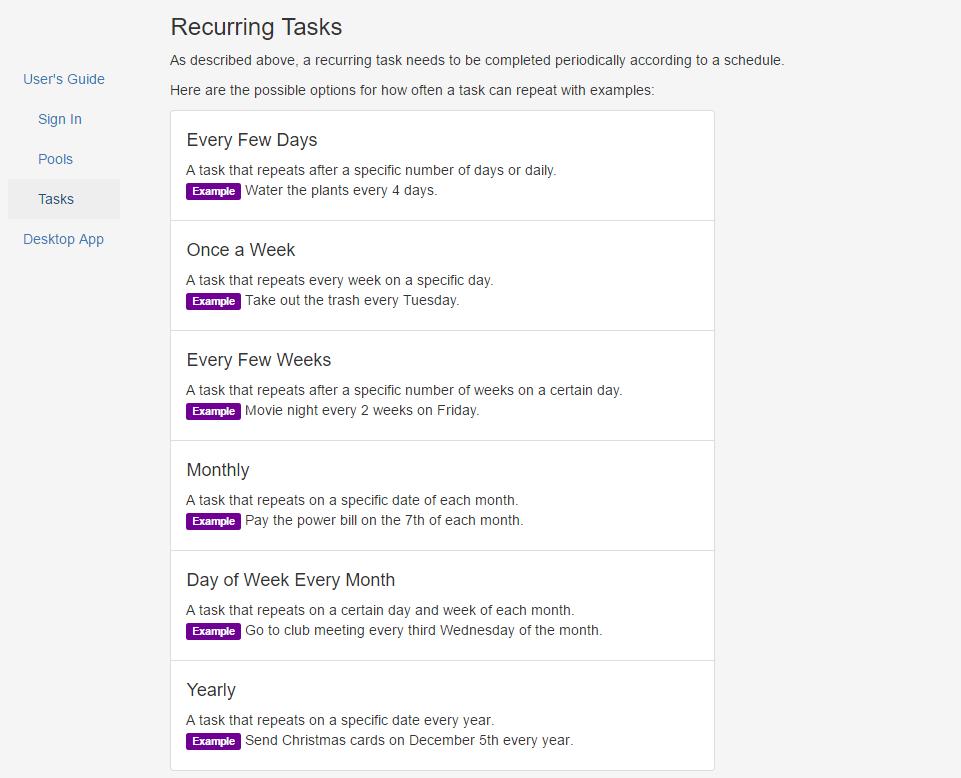Click the Once a Week heading
The height and width of the screenshot is (778, 961).
coord(241,250)
